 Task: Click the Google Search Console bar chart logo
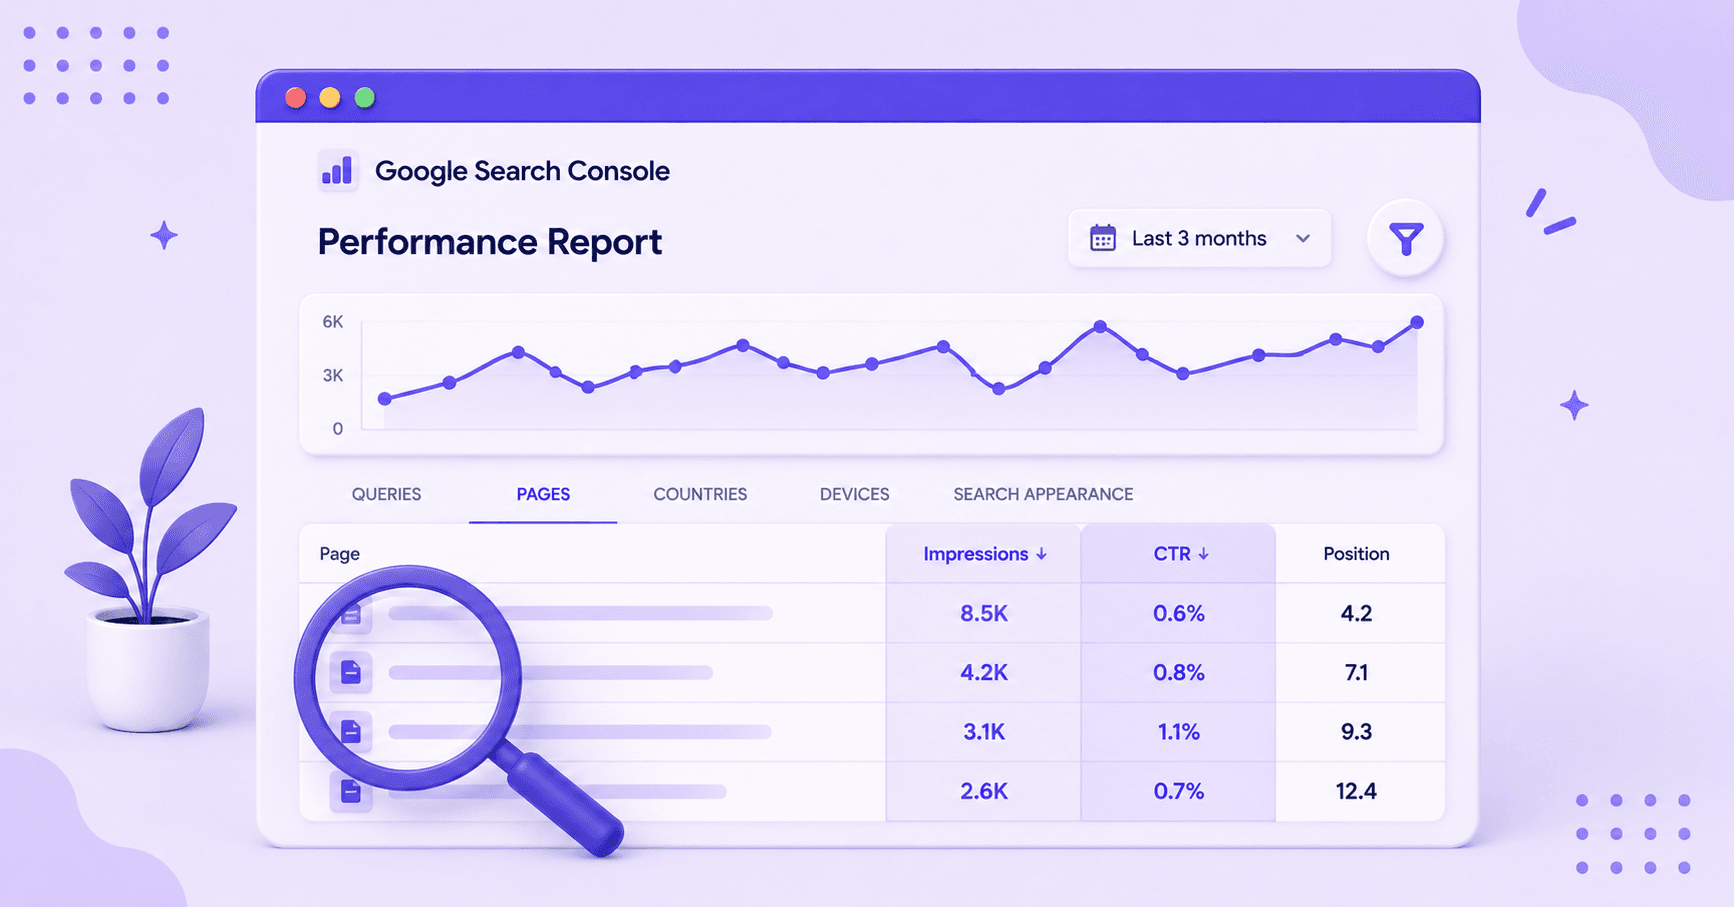pyautogui.click(x=338, y=171)
